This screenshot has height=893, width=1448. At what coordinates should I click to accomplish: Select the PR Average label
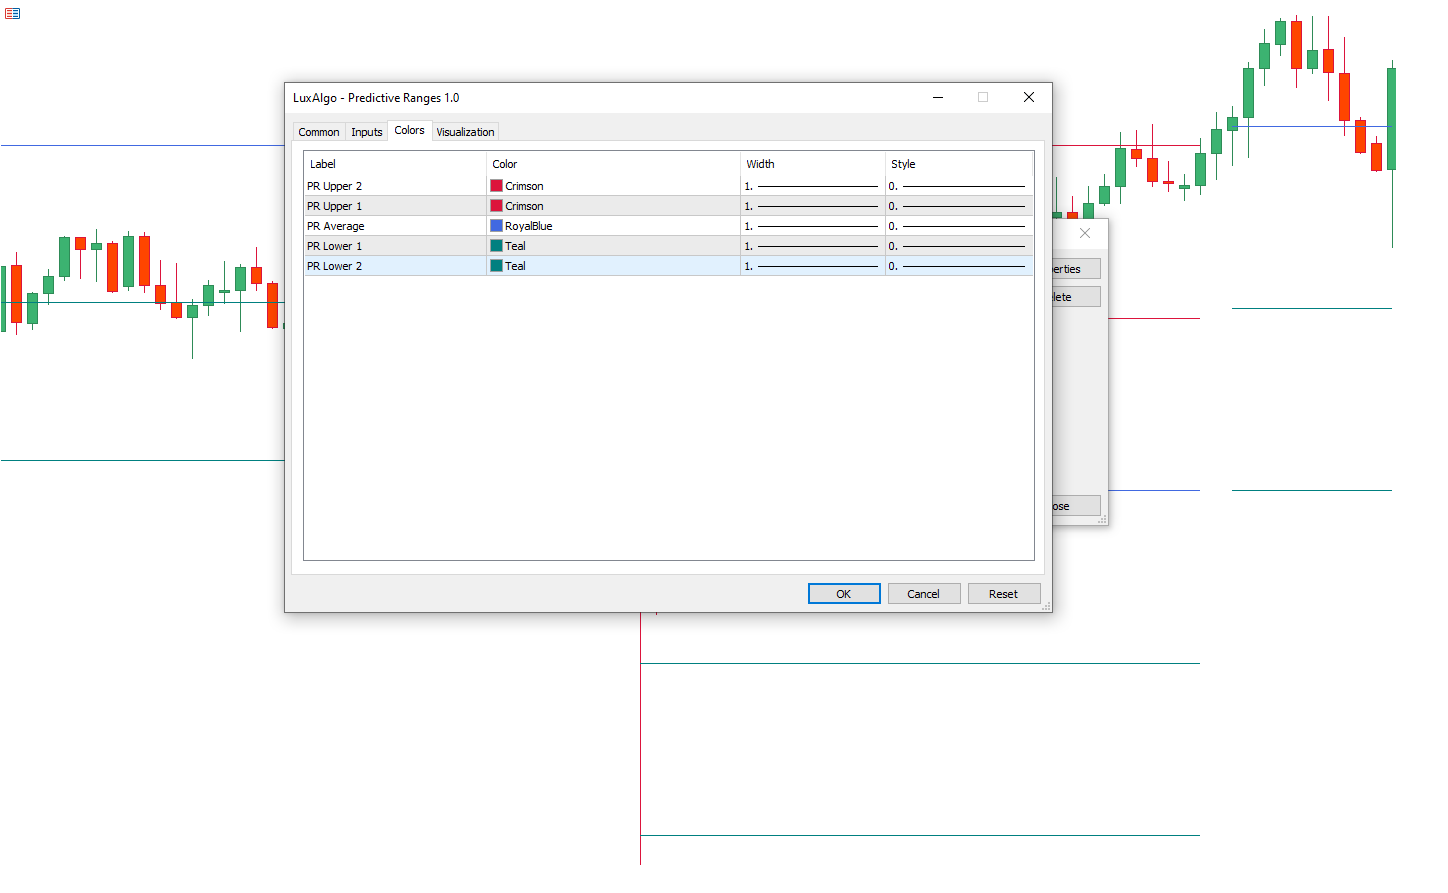(336, 226)
